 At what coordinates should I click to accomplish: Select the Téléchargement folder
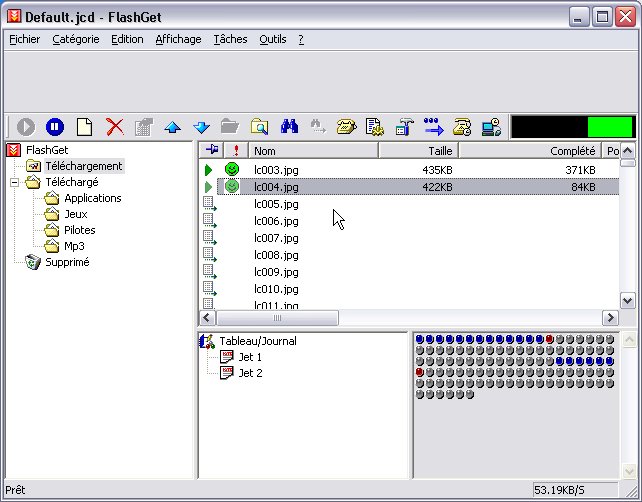[84, 166]
